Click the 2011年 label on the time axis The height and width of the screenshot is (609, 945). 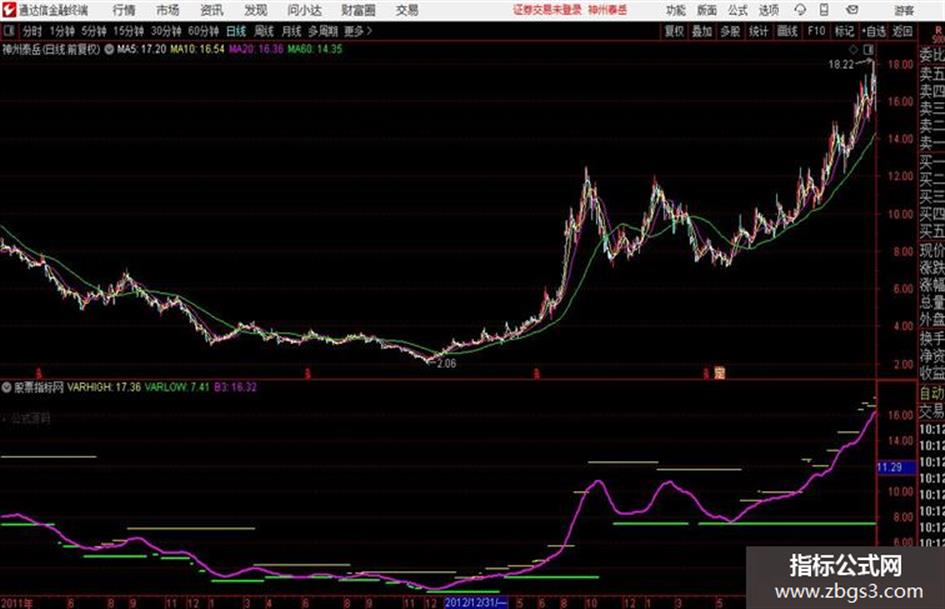point(17,603)
